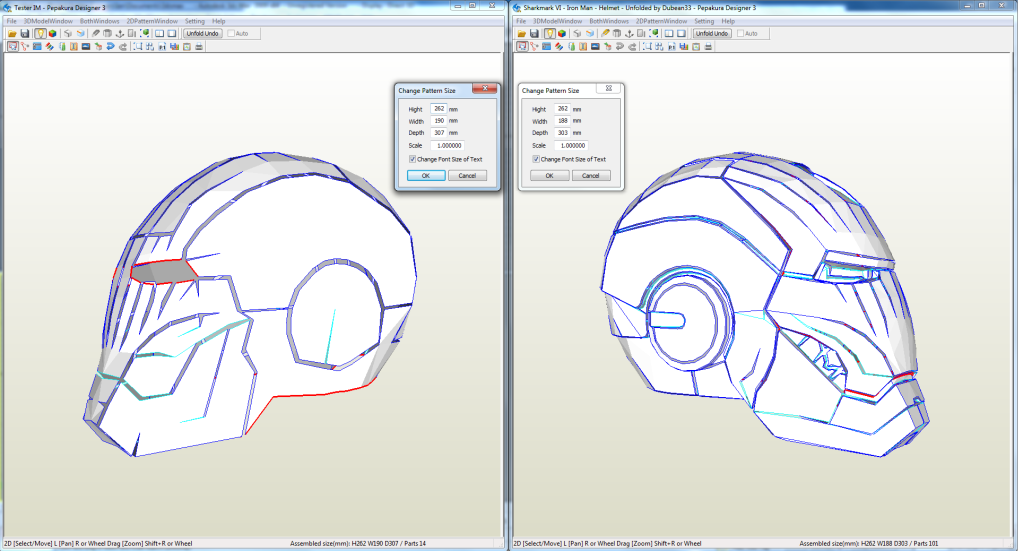Toggle the colored texture cube in Sharkmark VI
The height and width of the screenshot is (551, 1023).
pyautogui.click(x=562, y=33)
